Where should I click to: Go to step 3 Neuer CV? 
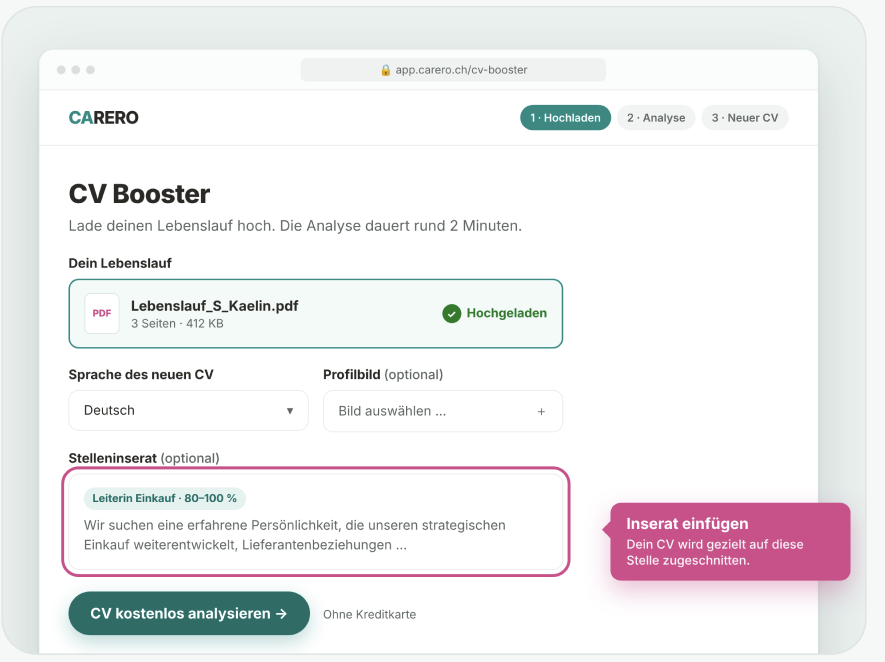coord(744,117)
